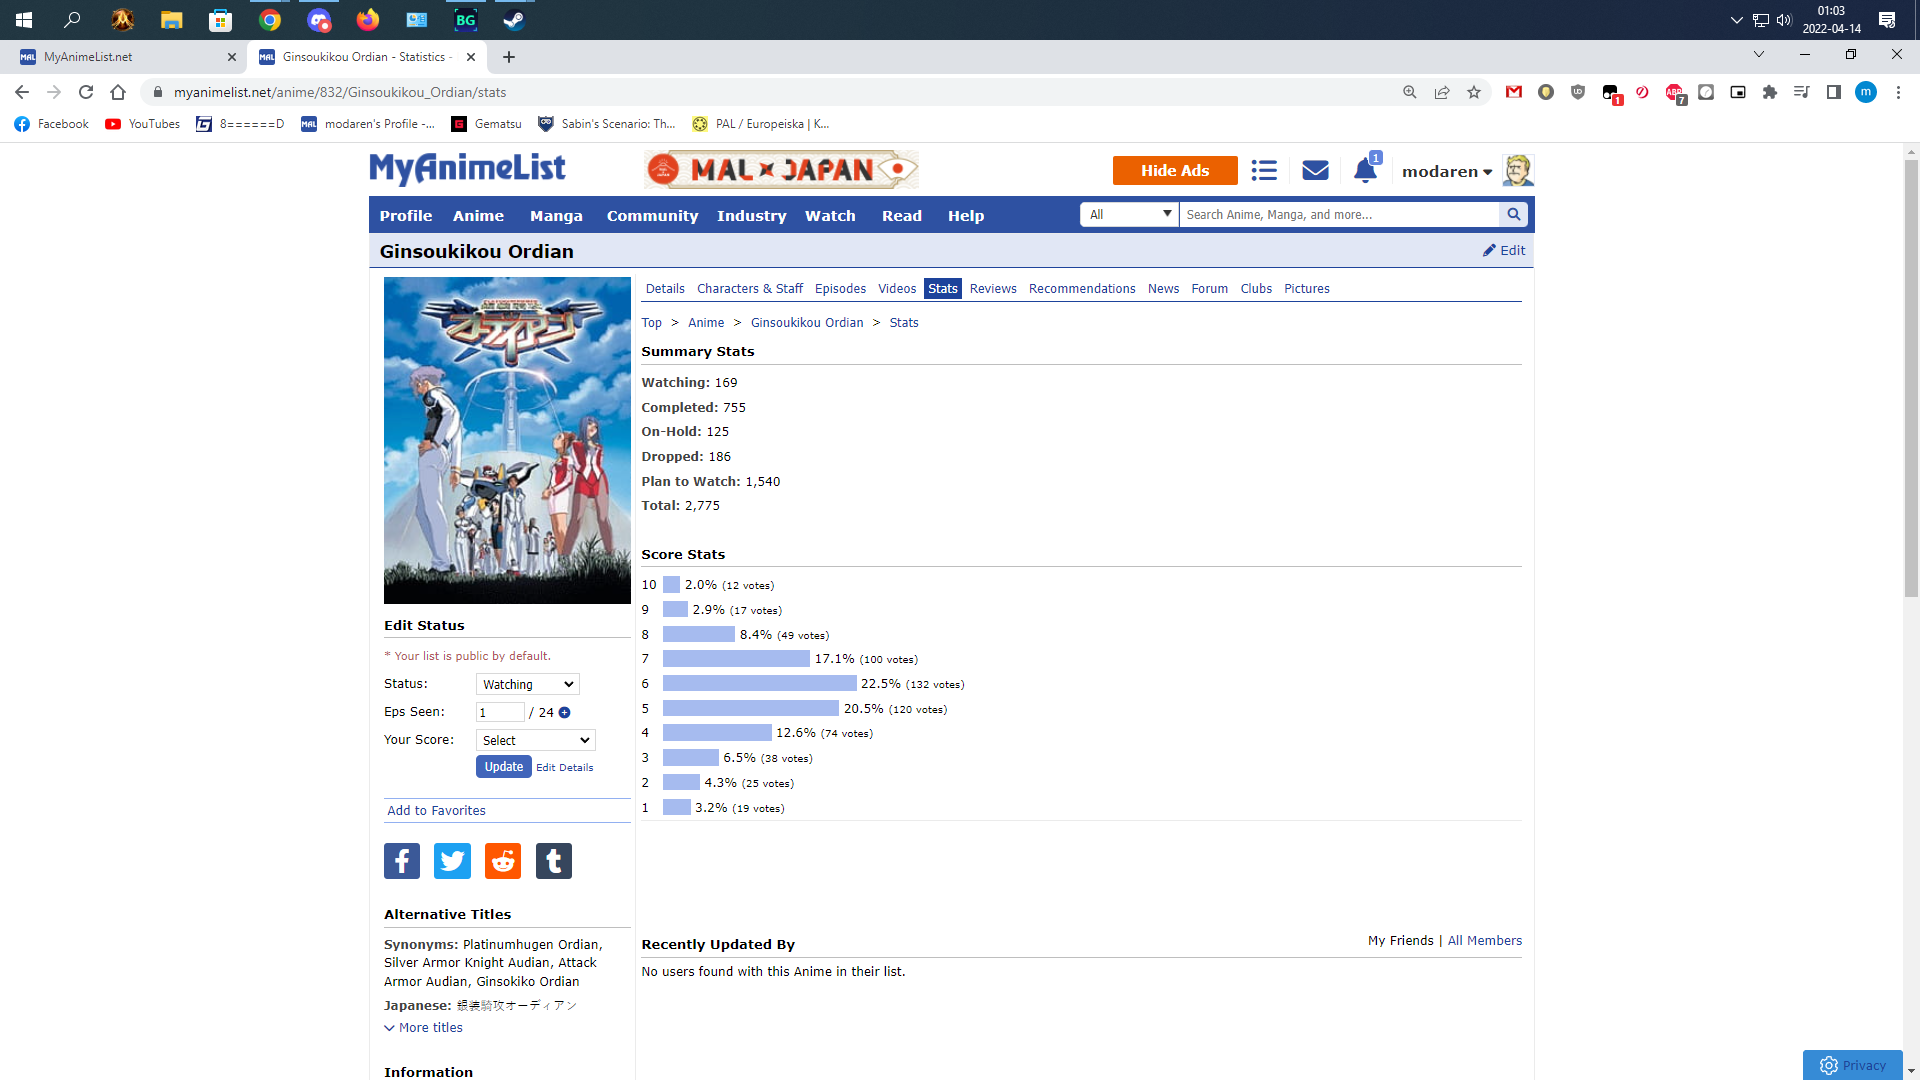Expand More titles section
This screenshot has height=1080, width=1920.
coord(424,1028)
